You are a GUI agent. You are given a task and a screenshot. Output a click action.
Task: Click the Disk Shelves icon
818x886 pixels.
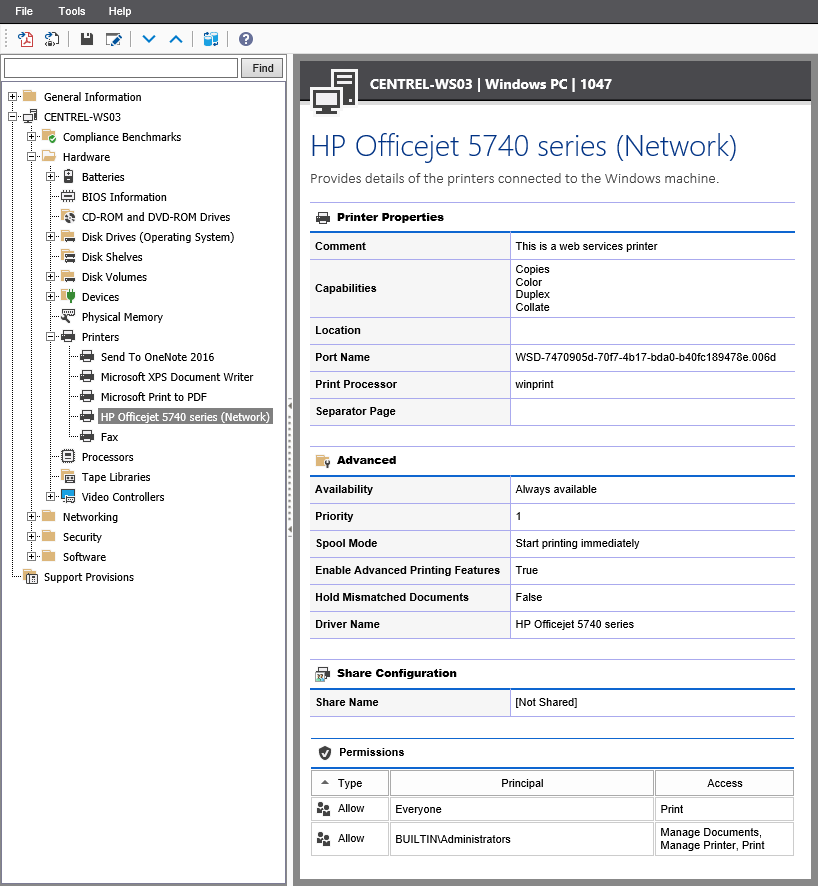(x=68, y=257)
